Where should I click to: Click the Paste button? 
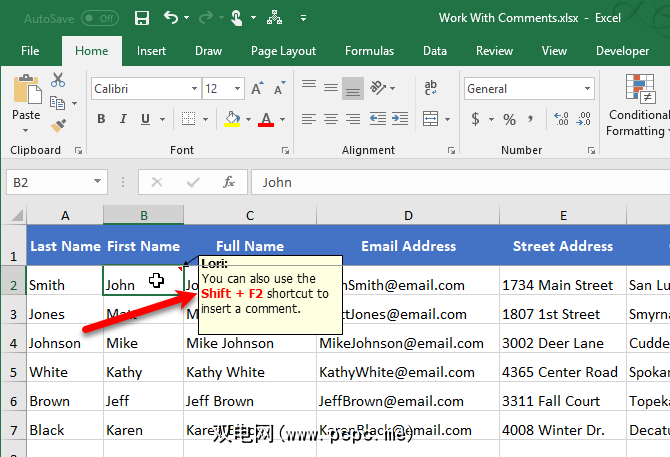click(x=26, y=101)
